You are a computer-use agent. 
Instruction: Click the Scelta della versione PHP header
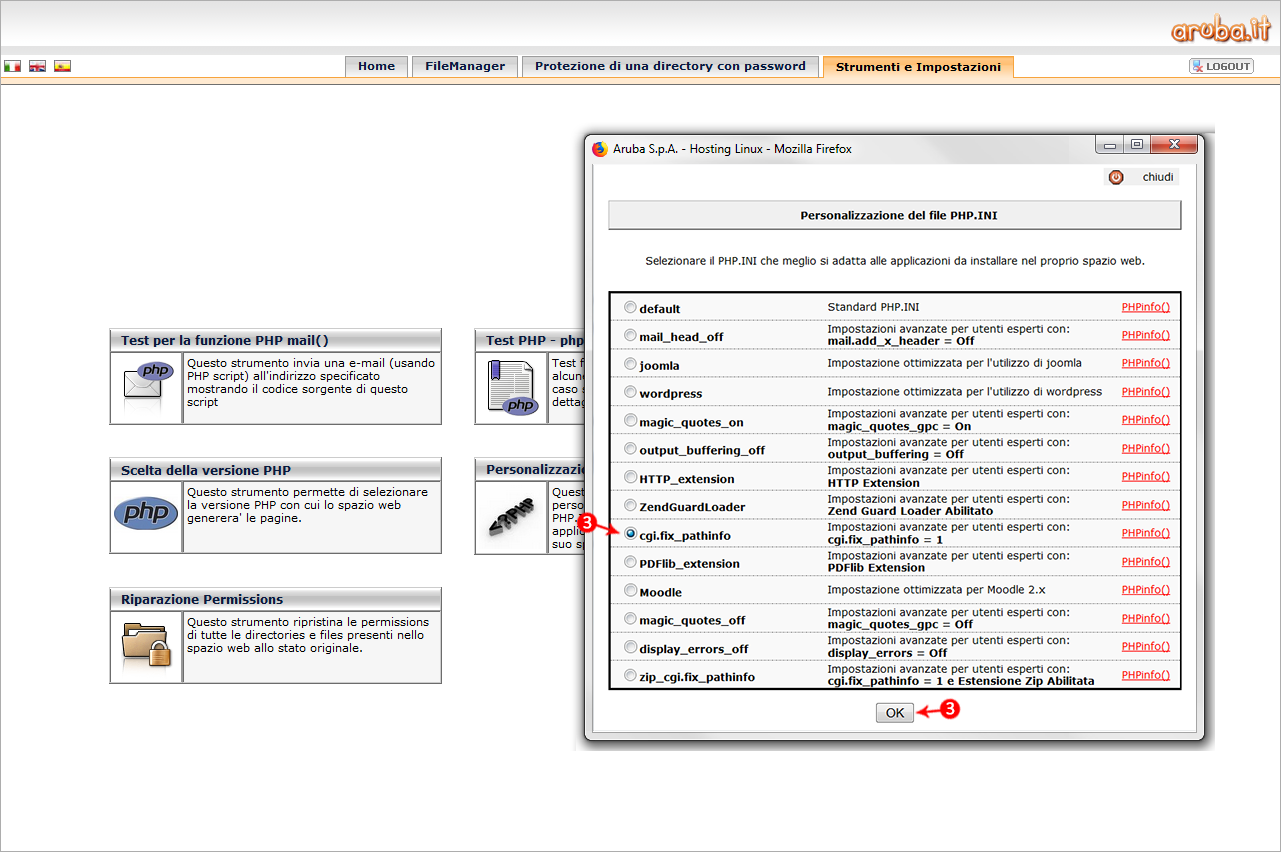(x=275, y=469)
